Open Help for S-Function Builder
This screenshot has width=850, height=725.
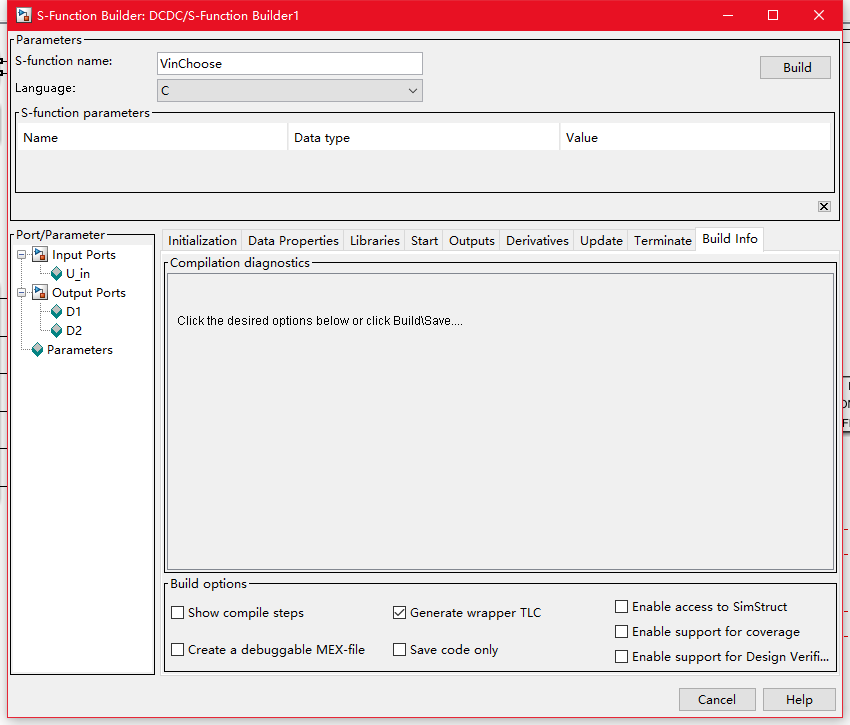click(799, 700)
